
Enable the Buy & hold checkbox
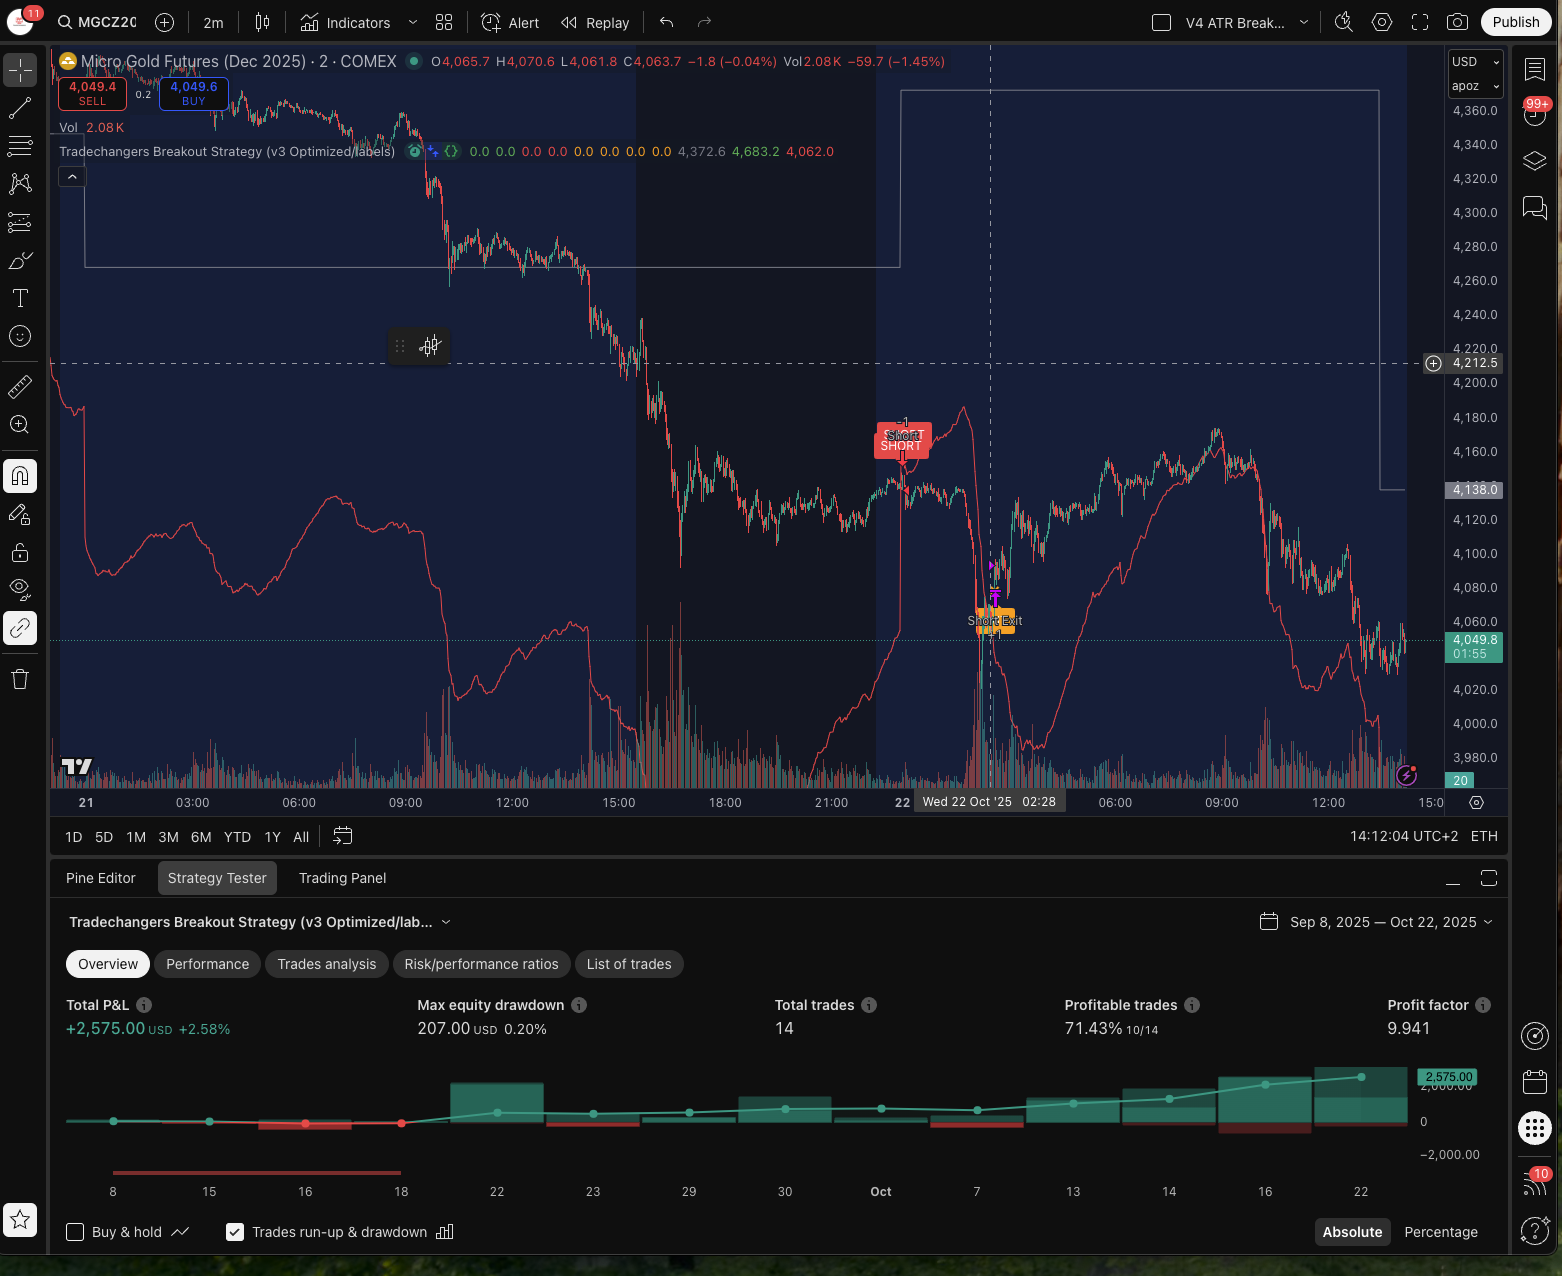75,1232
